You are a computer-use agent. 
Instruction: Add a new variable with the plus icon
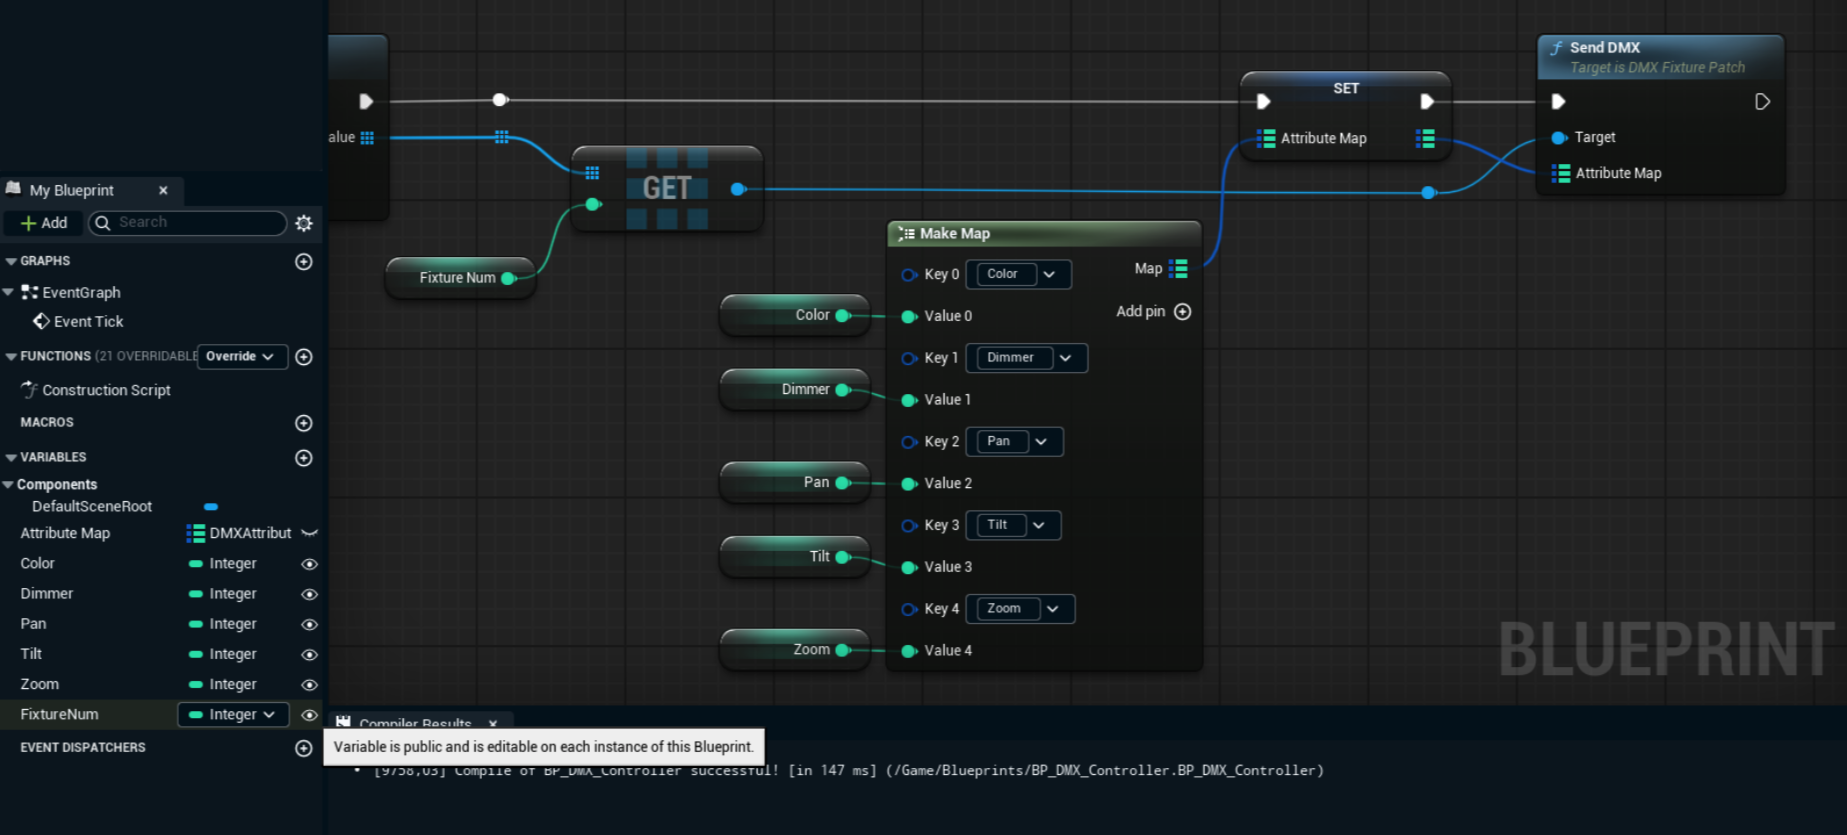point(304,458)
